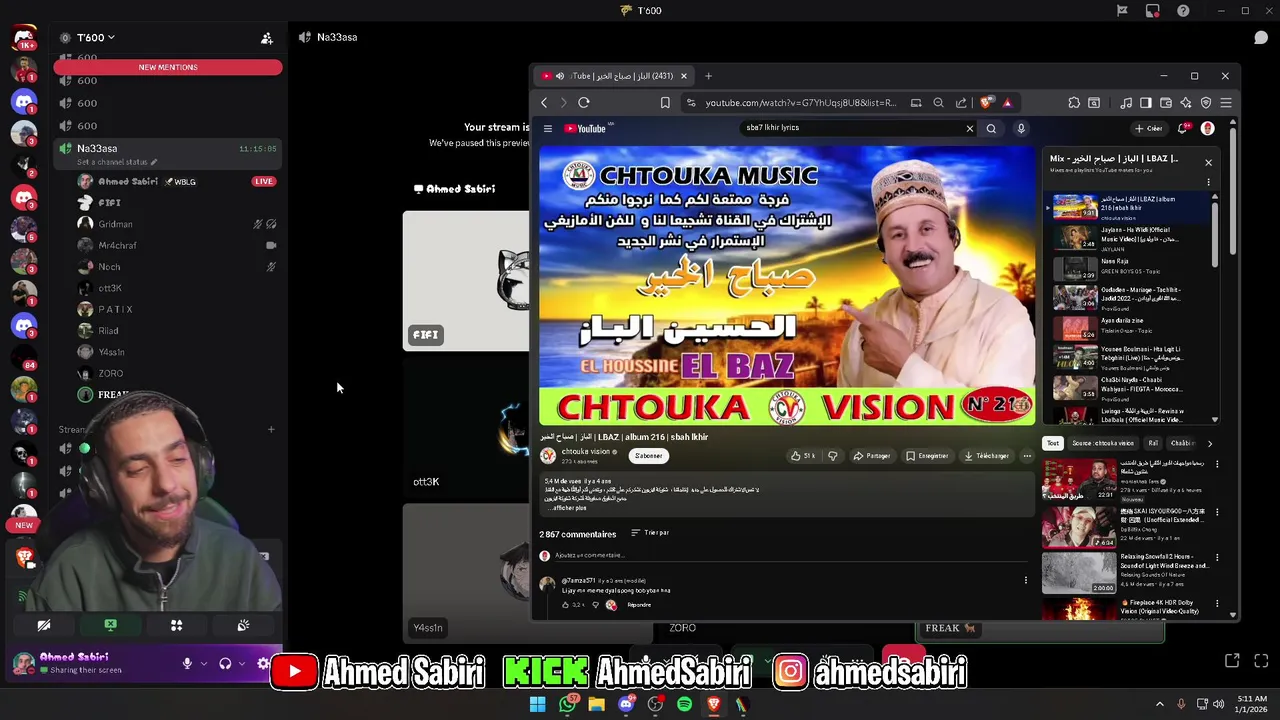Dislike the video with thumbs down

832,456
